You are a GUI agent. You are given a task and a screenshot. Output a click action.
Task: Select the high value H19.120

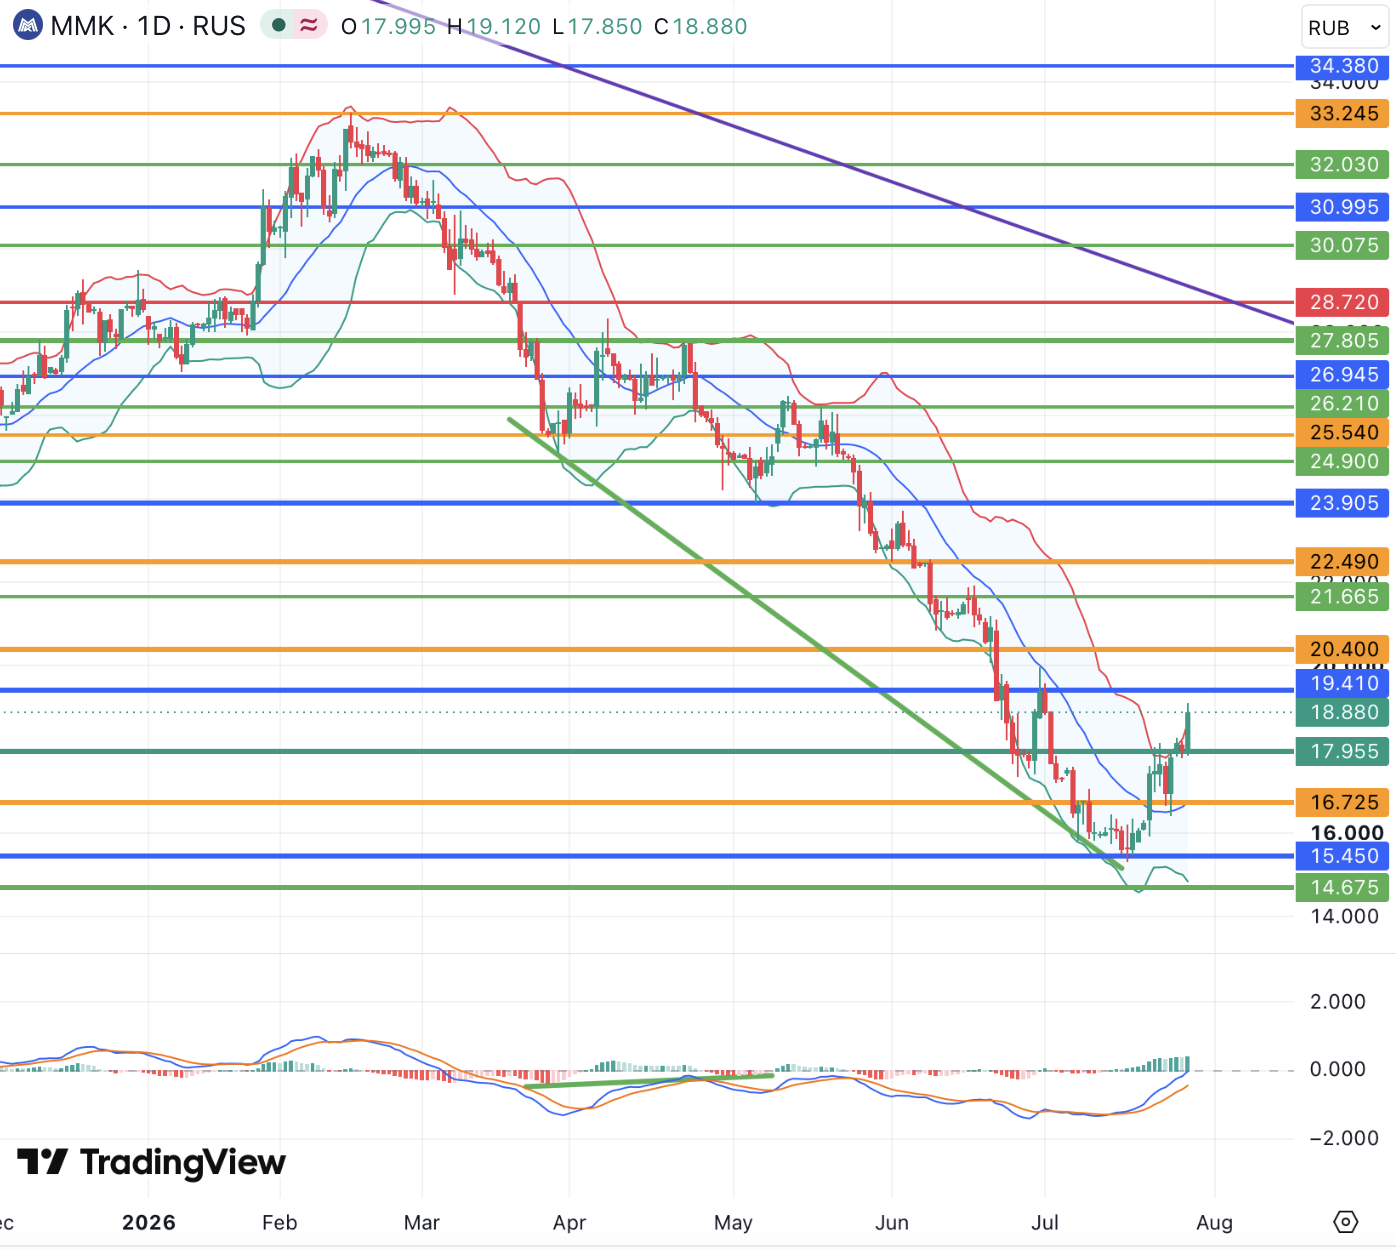[x=494, y=27]
